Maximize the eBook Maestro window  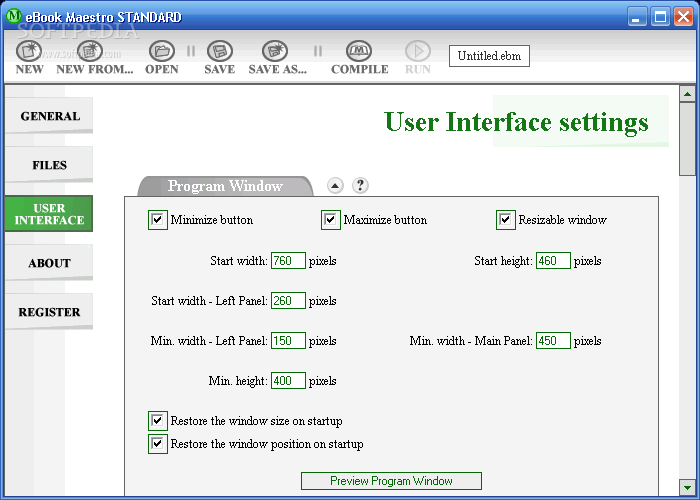coord(660,17)
